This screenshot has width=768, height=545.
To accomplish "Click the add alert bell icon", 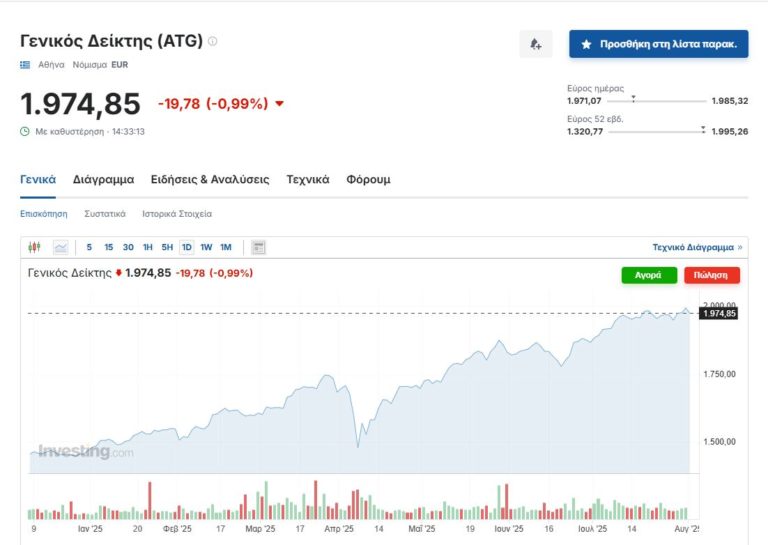I will point(536,44).
